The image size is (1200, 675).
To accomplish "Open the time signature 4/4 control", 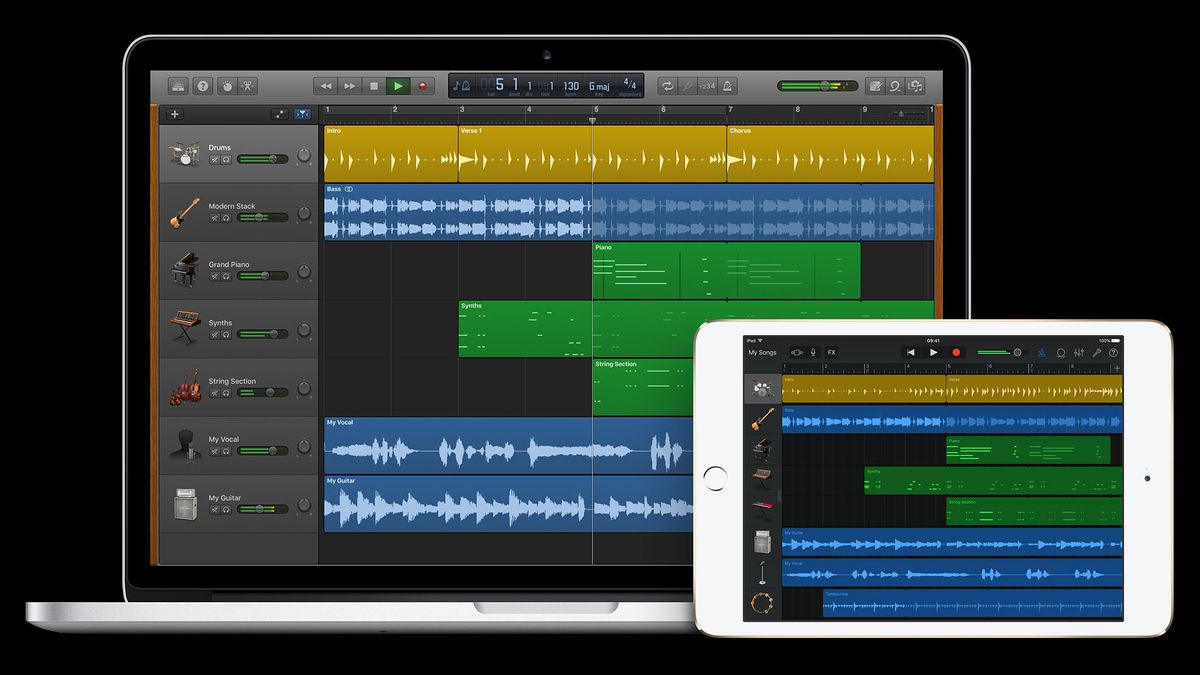I will tap(632, 85).
